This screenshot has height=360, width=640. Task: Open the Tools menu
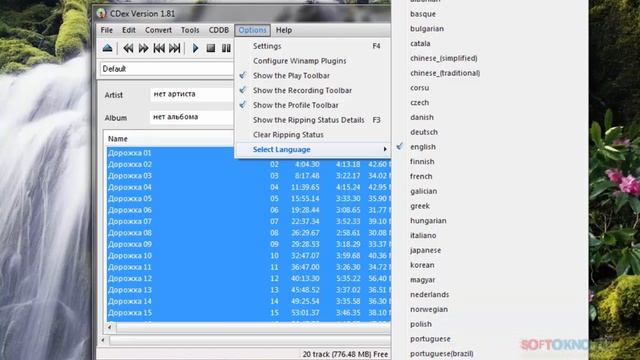click(x=190, y=30)
